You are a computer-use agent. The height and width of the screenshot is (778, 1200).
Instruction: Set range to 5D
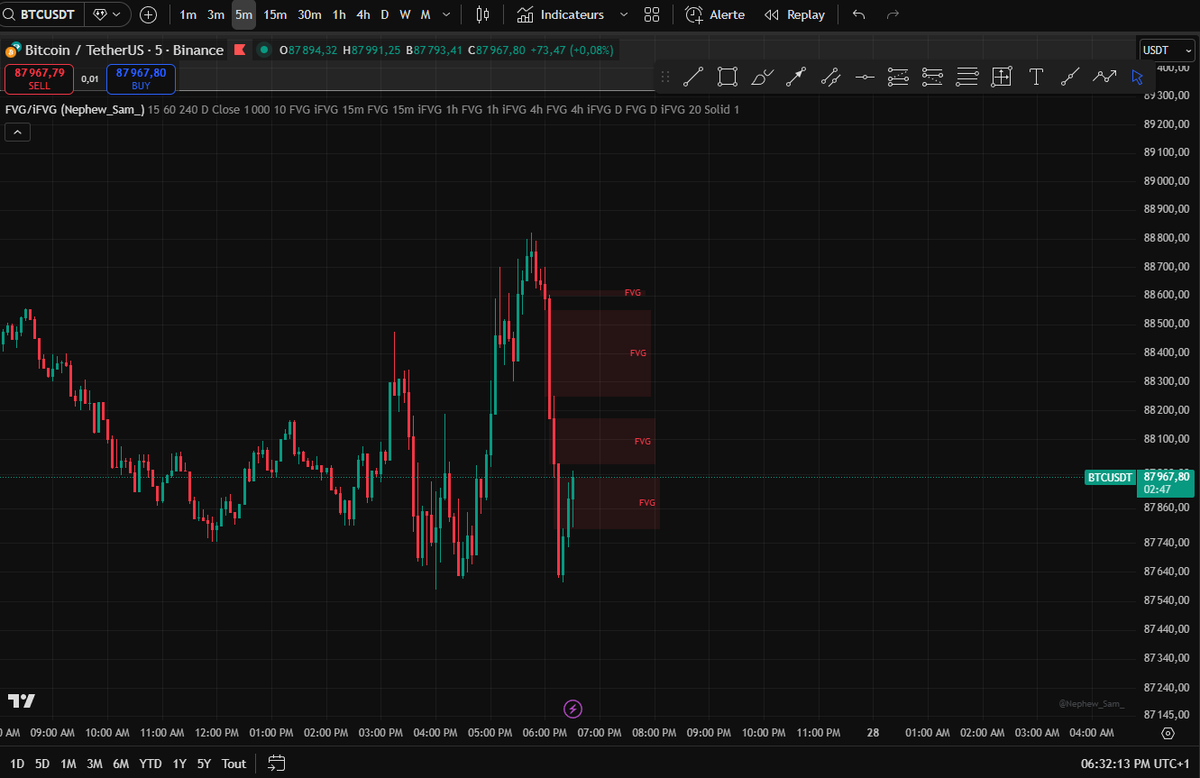click(42, 763)
